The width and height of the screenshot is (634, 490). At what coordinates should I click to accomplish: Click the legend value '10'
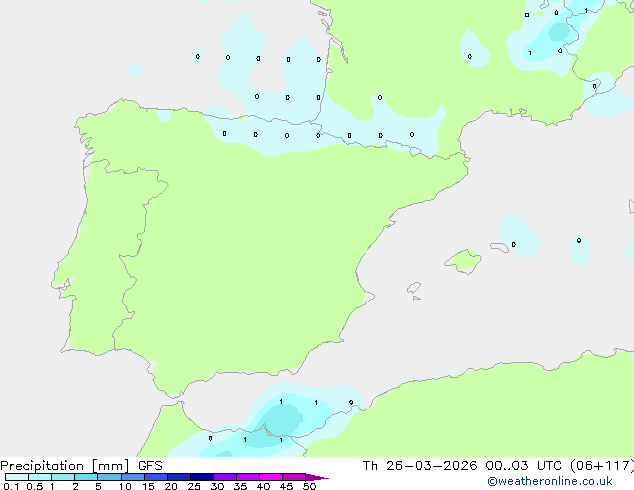click(125, 486)
